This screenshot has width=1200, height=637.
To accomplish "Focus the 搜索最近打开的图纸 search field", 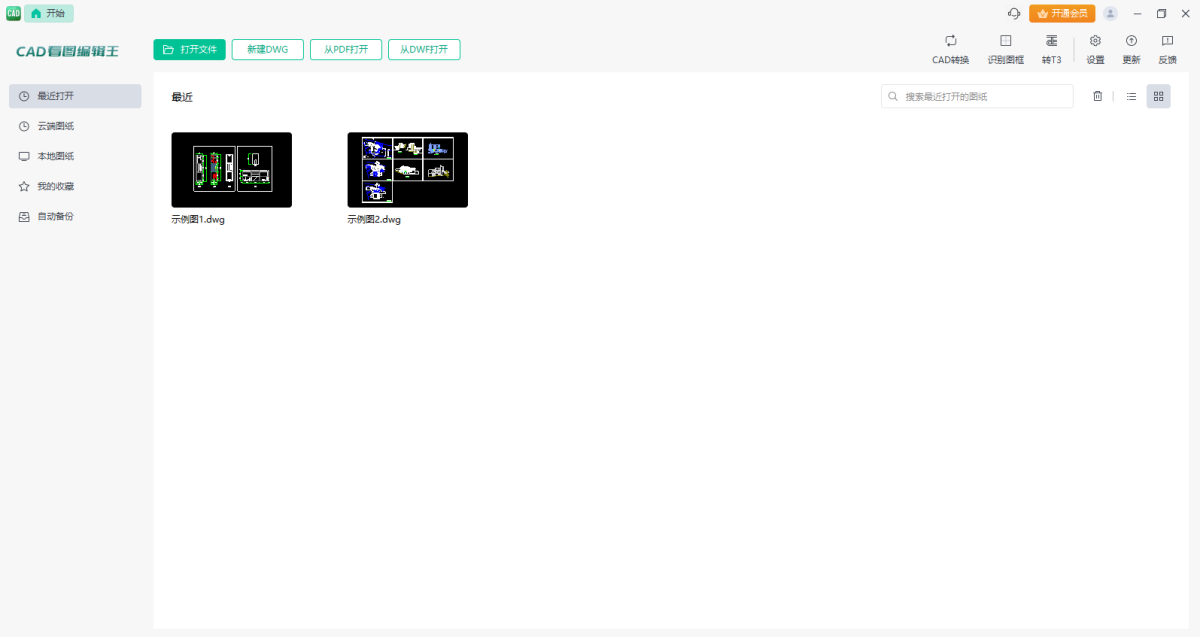I will pyautogui.click(x=977, y=96).
